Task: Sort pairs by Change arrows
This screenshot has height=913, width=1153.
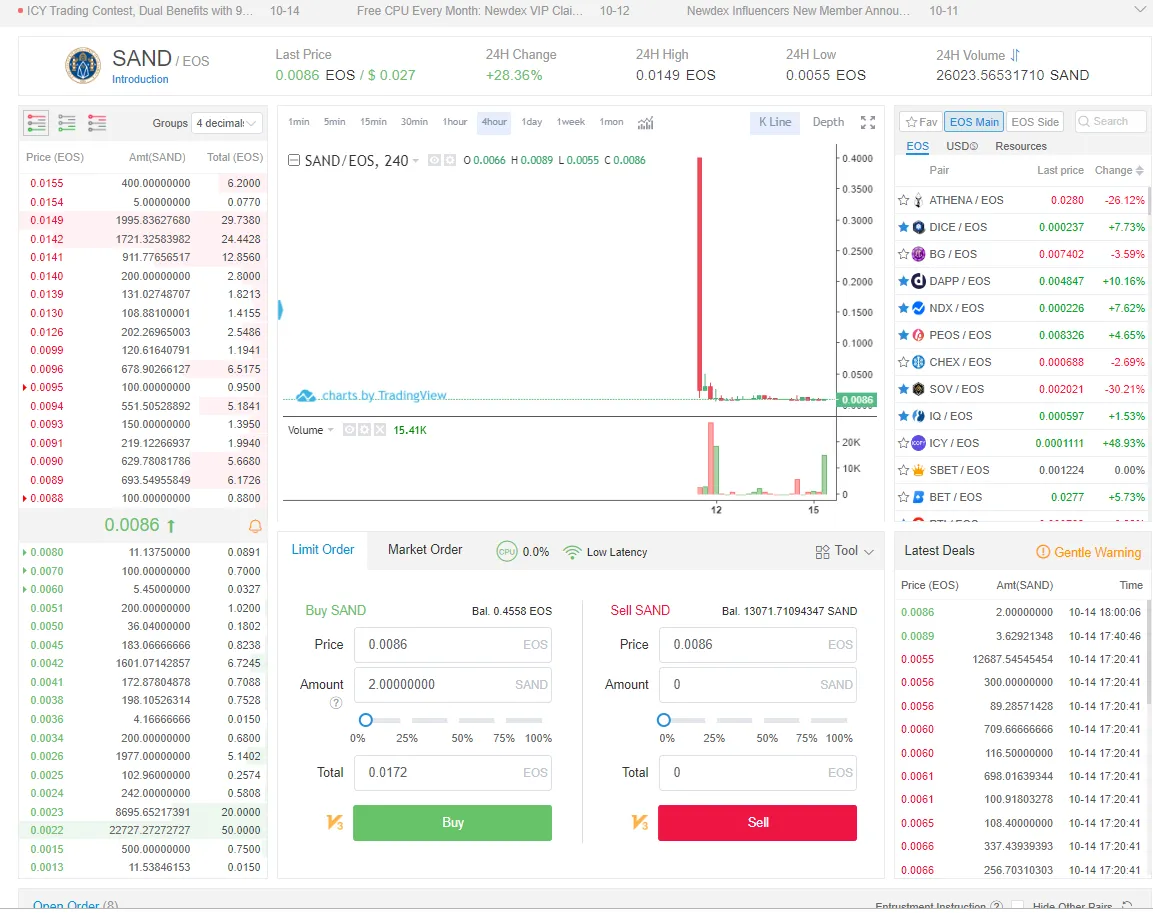Action: (x=1139, y=170)
